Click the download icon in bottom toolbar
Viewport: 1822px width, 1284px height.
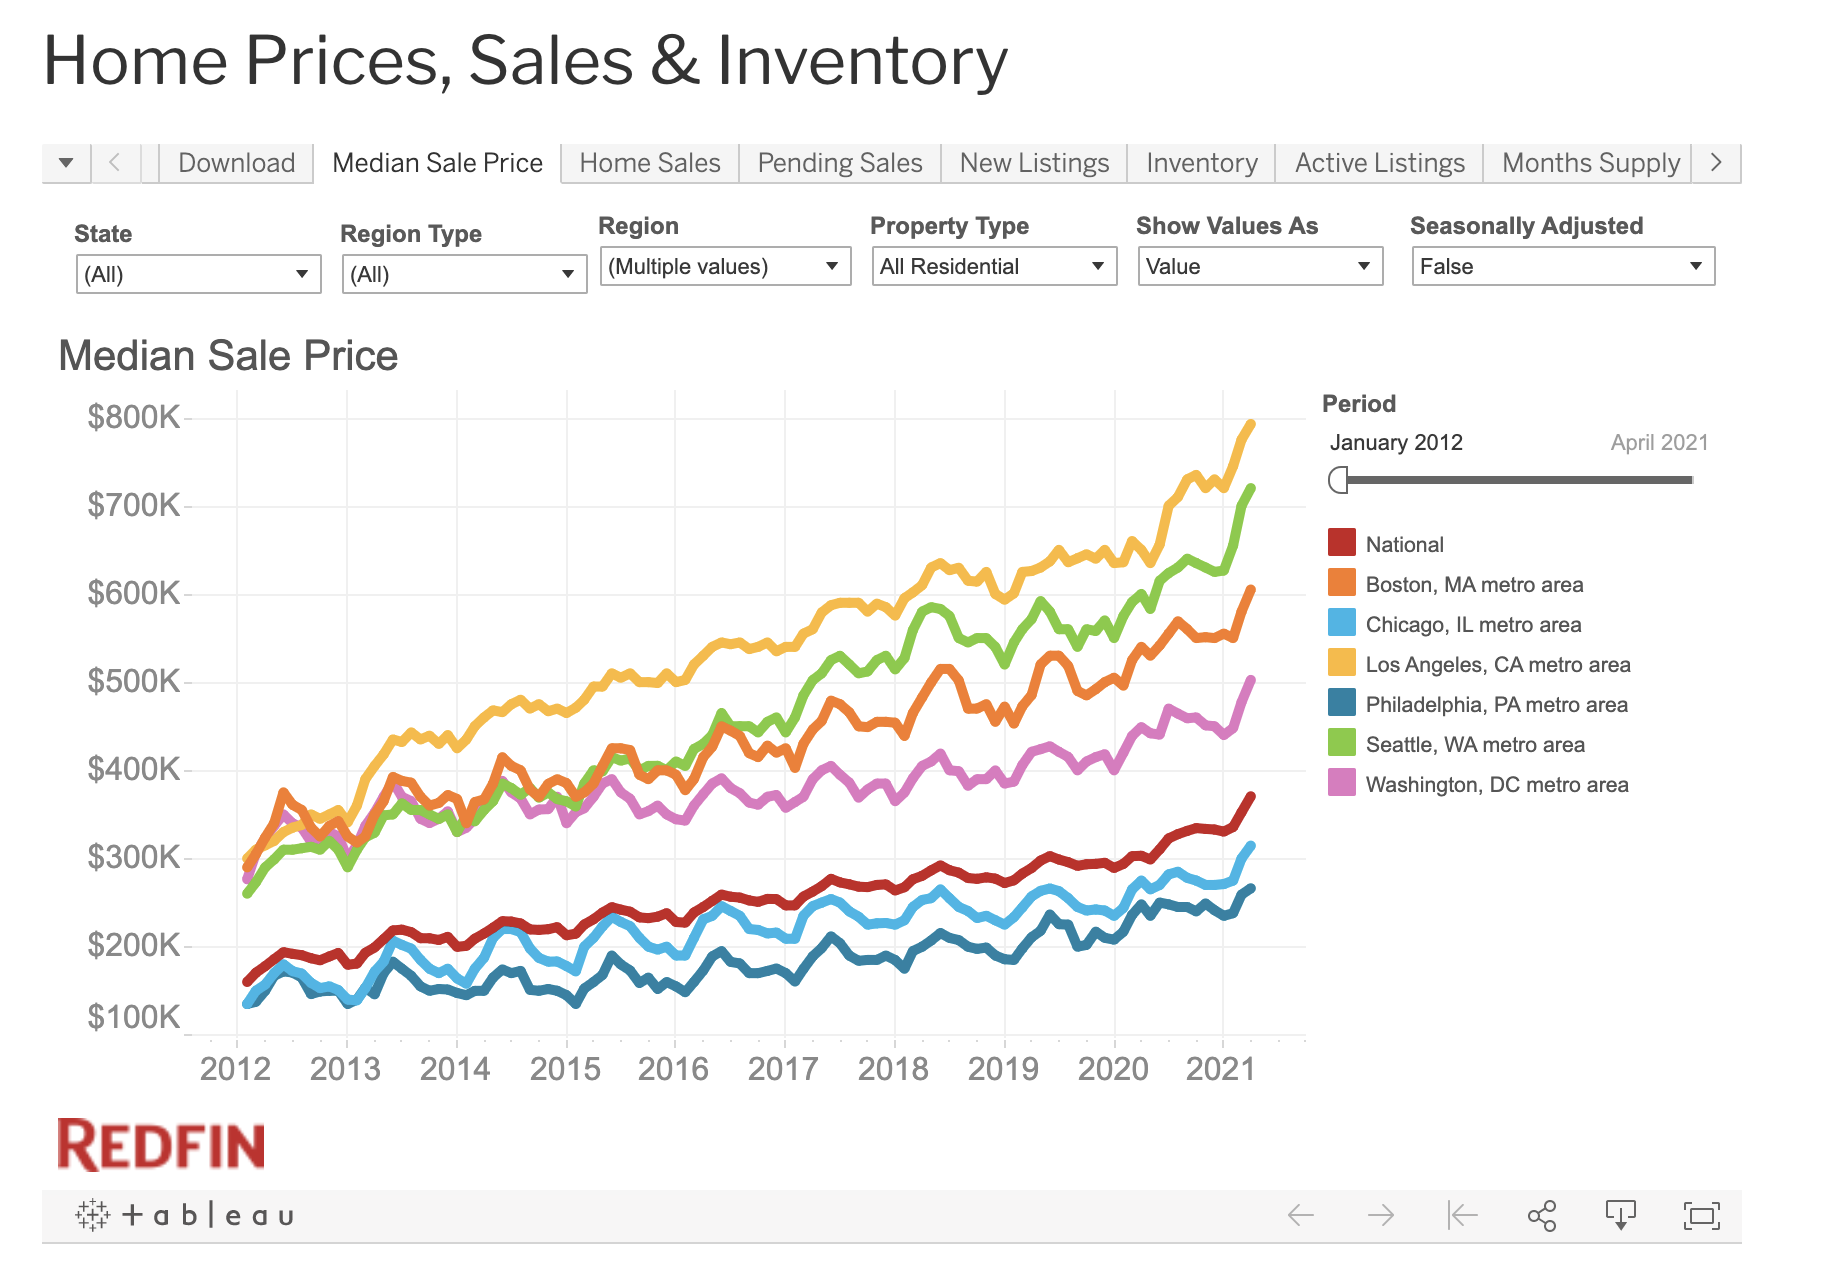tap(1621, 1216)
